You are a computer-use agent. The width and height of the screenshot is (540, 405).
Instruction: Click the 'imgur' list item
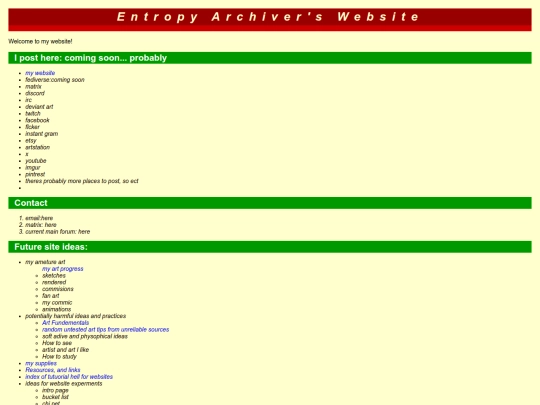[33, 167]
